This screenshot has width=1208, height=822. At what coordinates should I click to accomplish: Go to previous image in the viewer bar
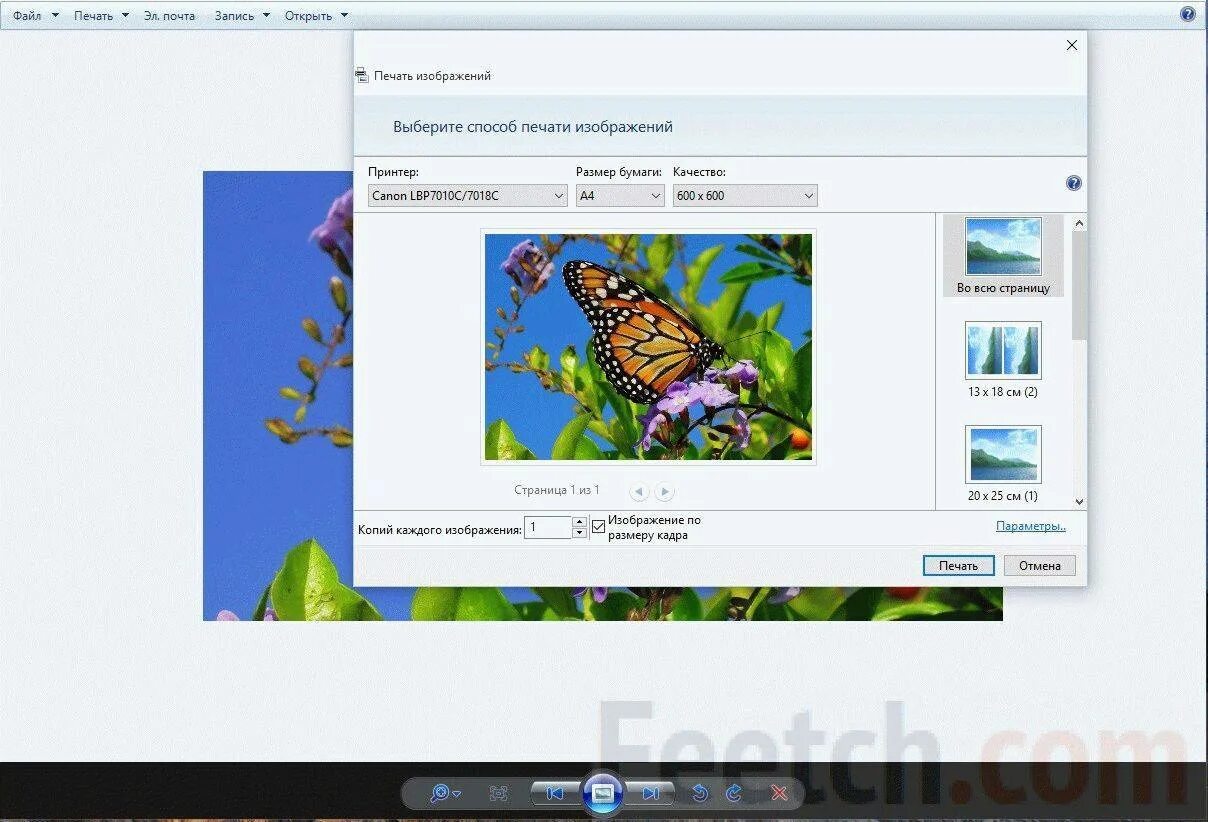pos(555,793)
